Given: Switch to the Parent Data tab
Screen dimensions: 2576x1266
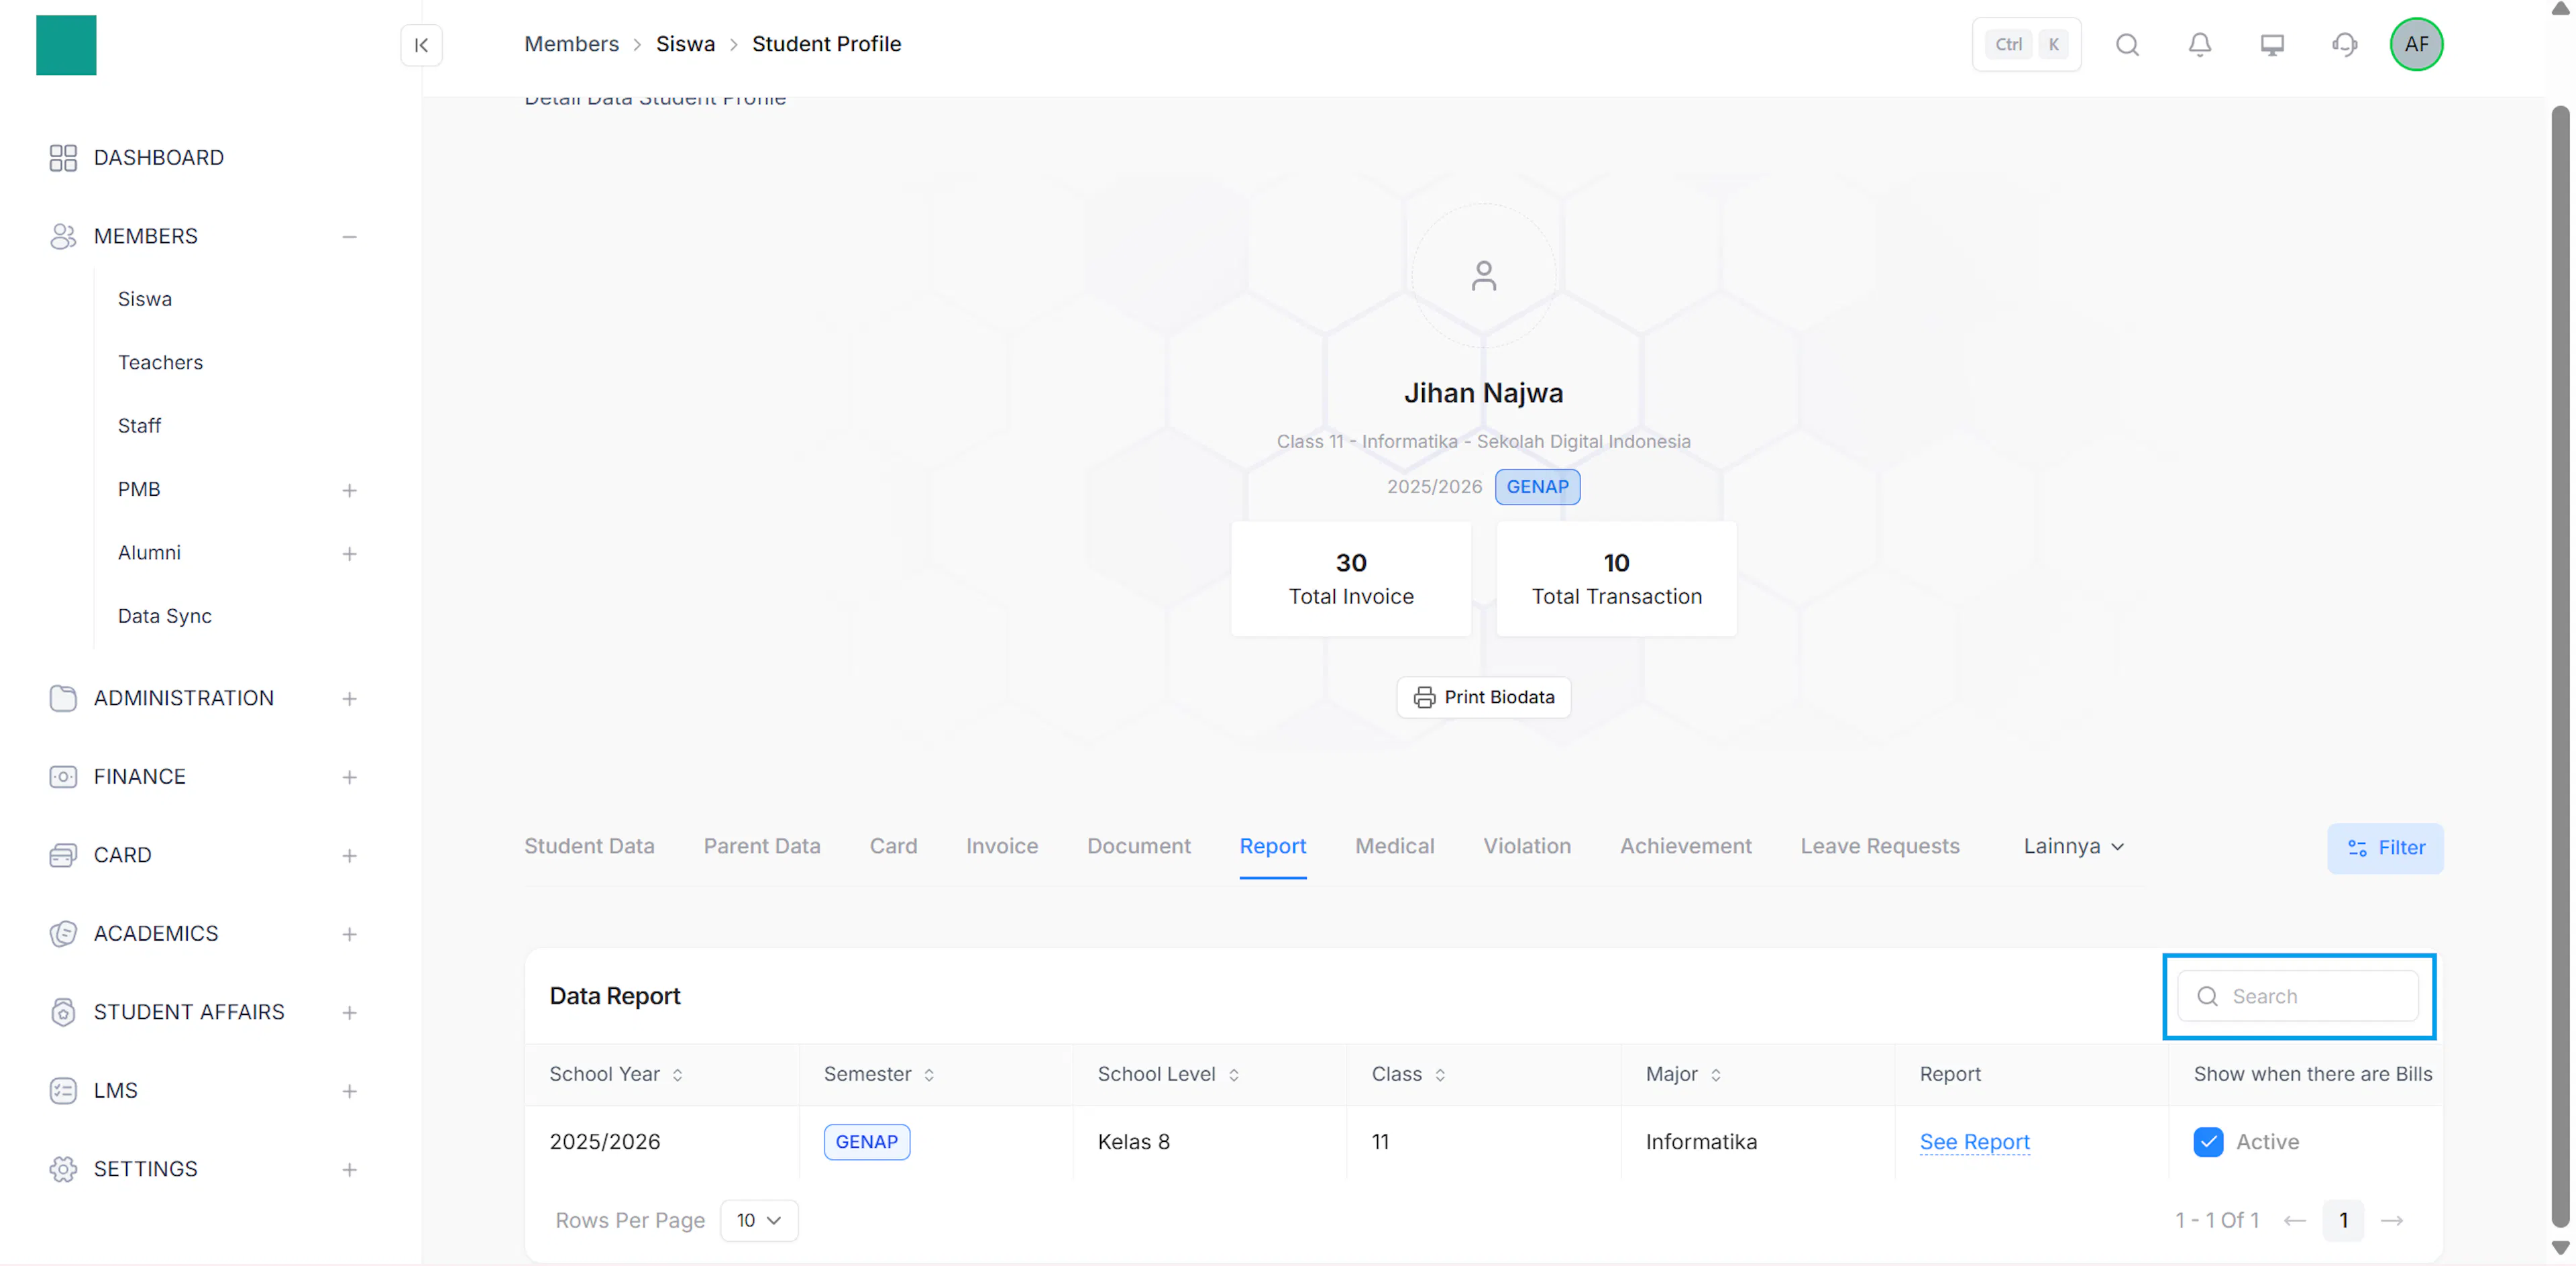Looking at the screenshot, I should click(762, 846).
